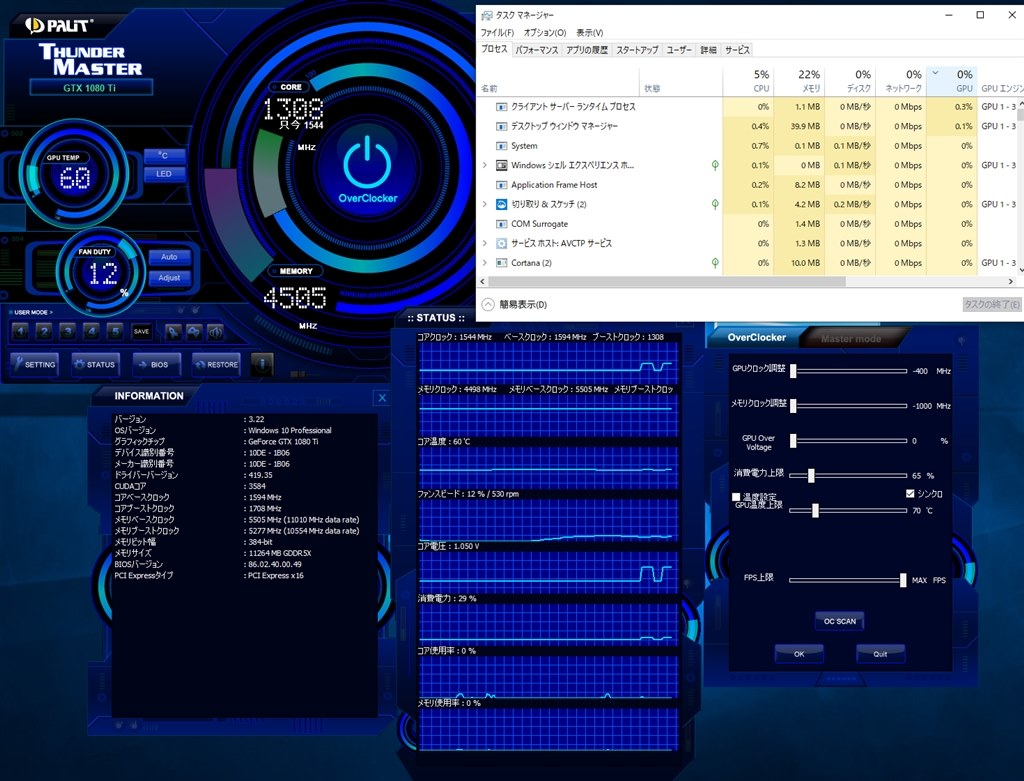Click the System process icon

[502, 146]
